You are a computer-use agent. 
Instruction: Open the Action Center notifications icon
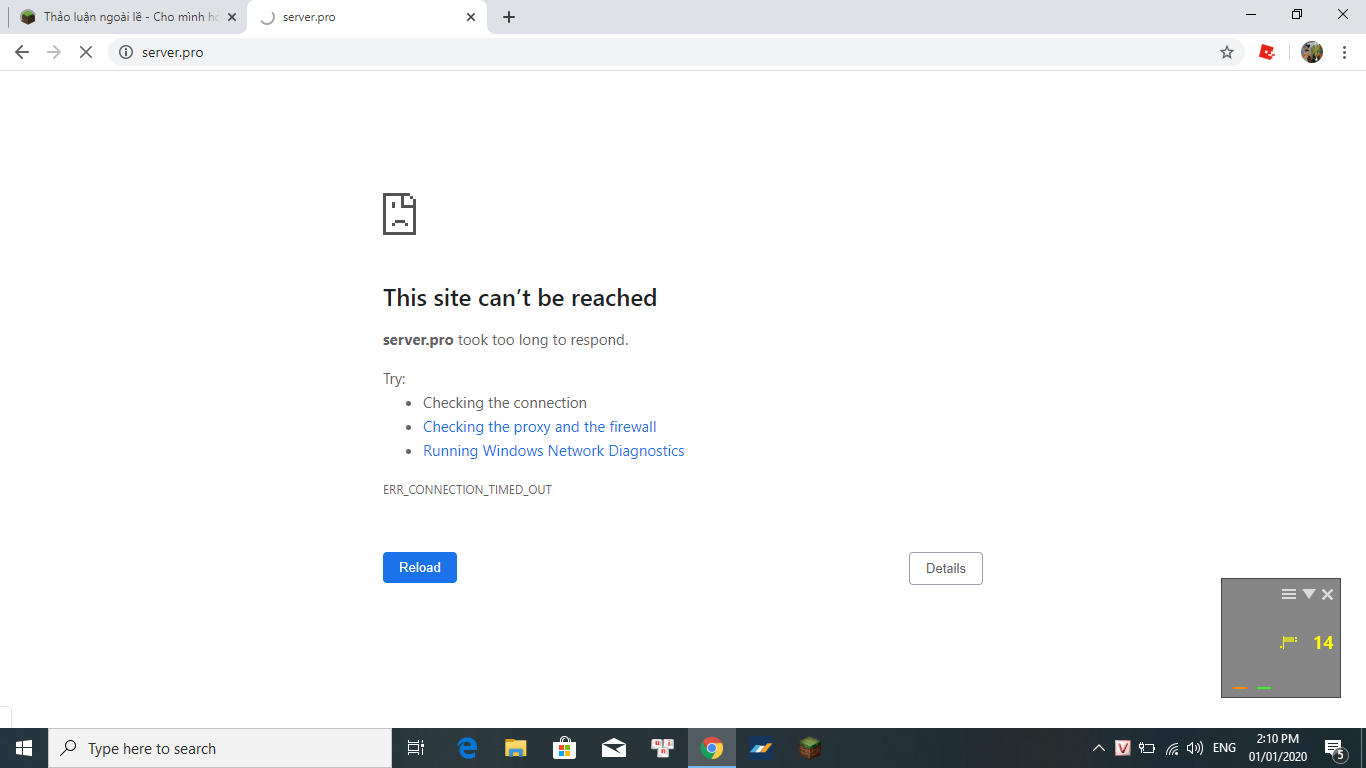[1334, 748]
